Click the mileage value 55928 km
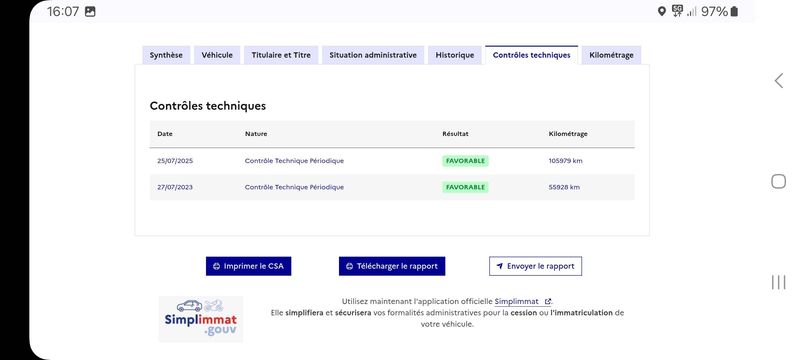 pyautogui.click(x=564, y=187)
